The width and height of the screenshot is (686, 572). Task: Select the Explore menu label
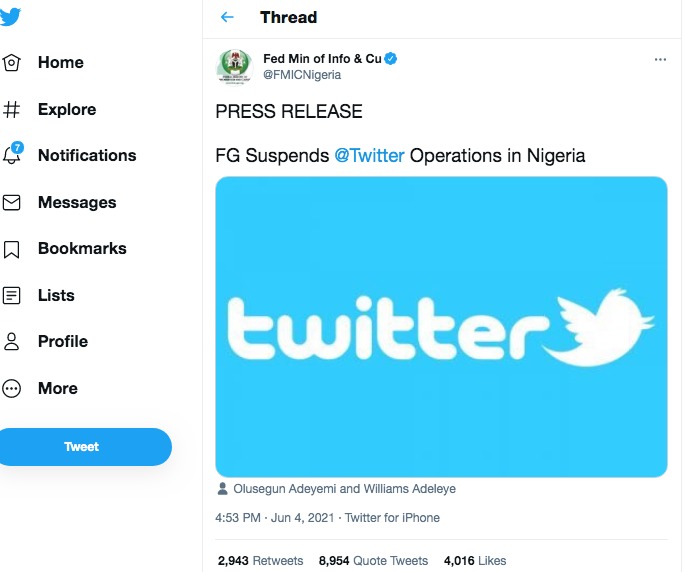coord(67,109)
